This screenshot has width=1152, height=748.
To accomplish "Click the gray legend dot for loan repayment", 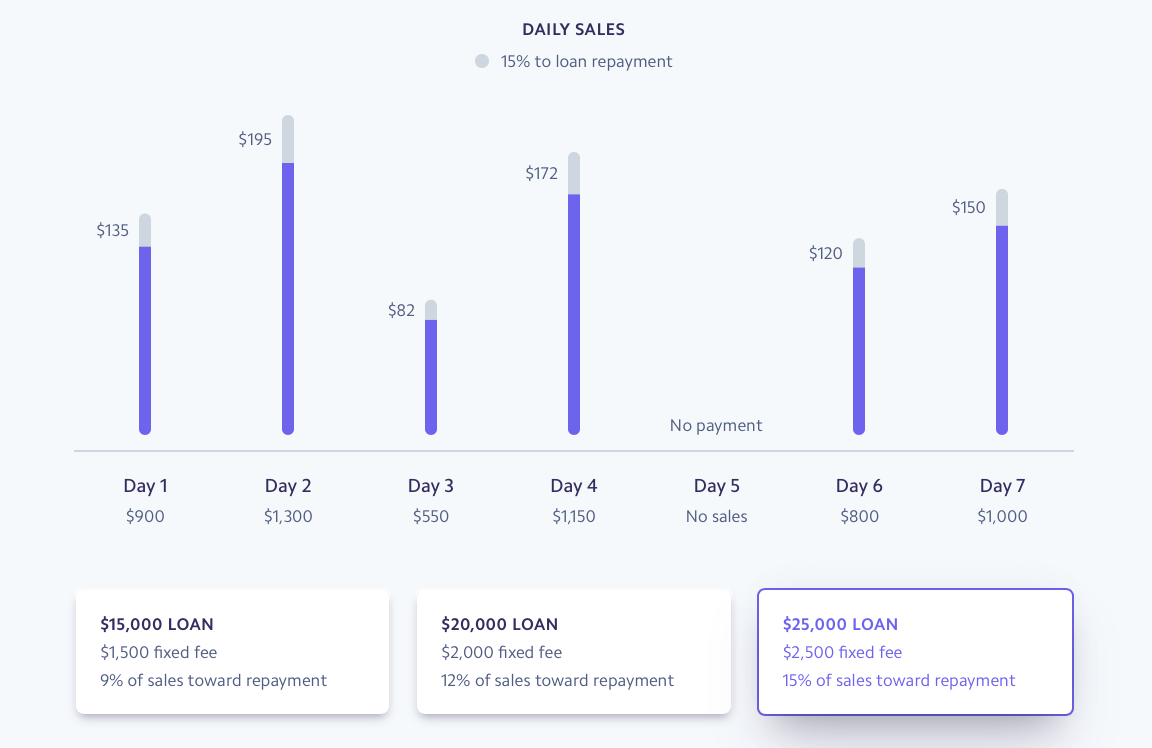I will click(482, 61).
